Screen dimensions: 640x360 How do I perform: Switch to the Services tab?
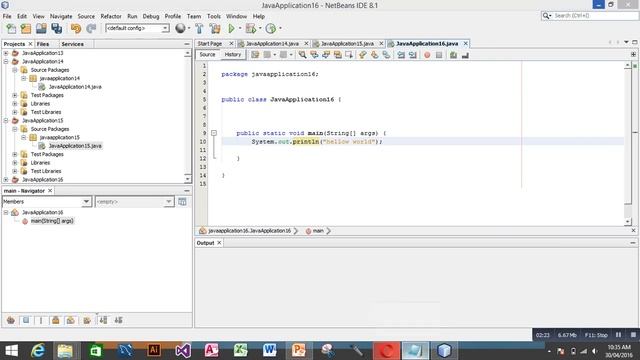tap(73, 44)
